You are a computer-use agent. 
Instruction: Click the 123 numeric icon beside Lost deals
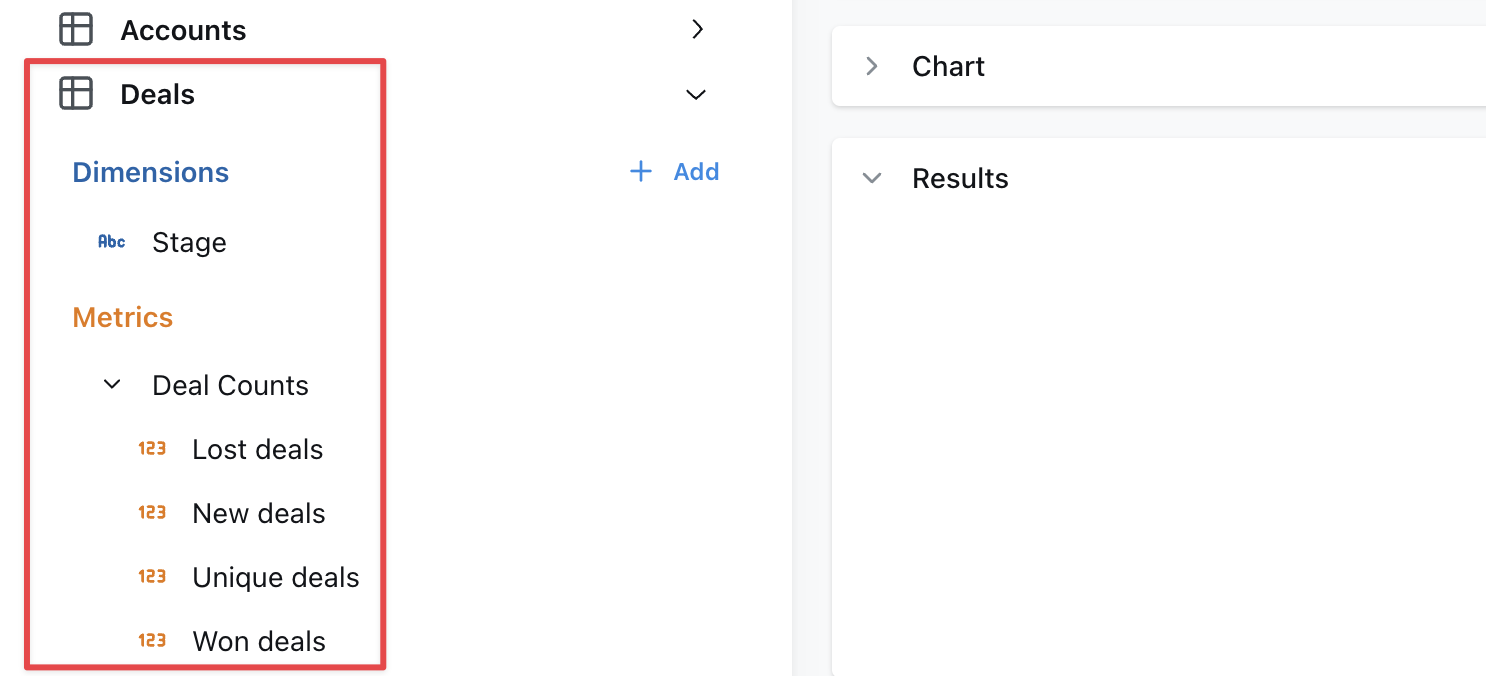[152, 448]
